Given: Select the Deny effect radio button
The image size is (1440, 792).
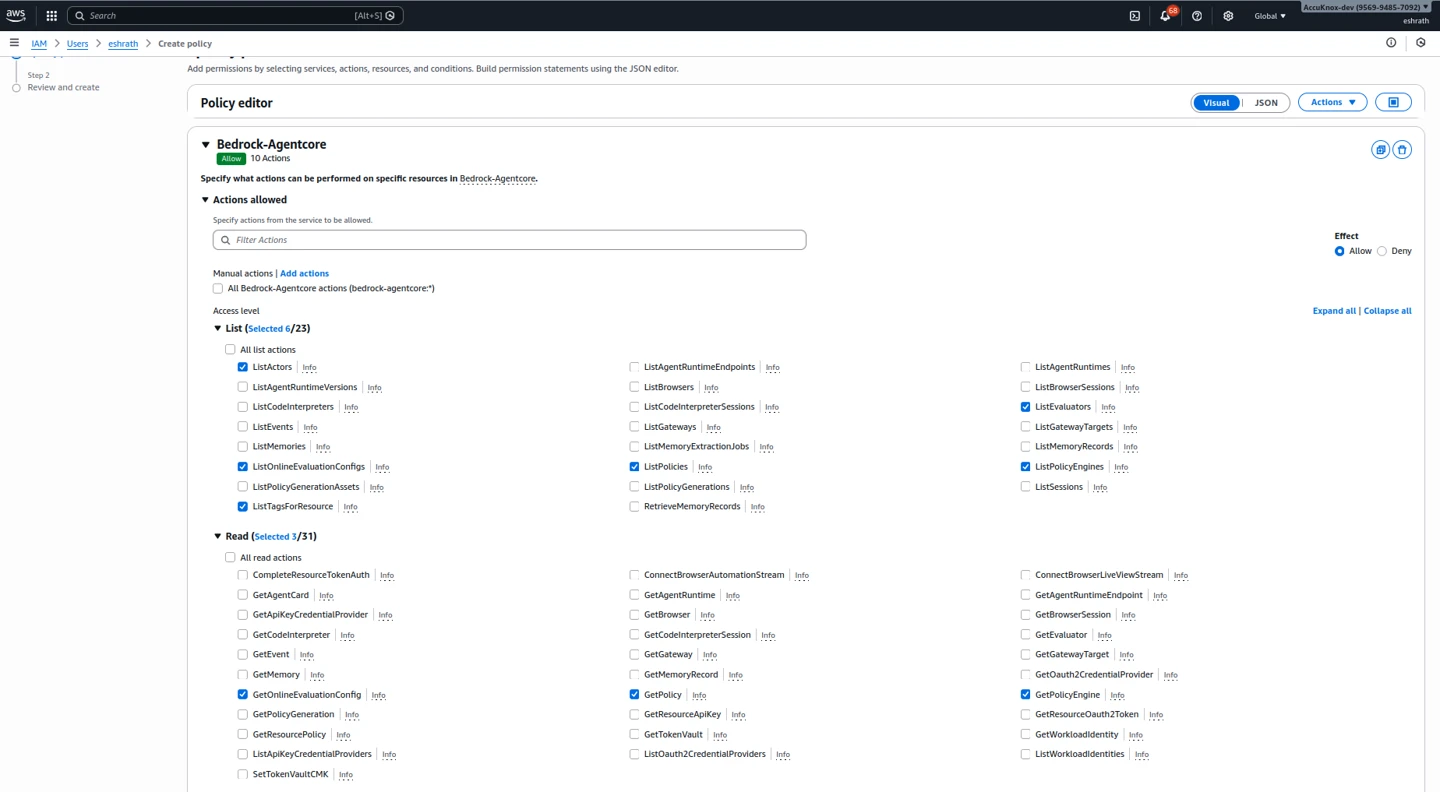Looking at the screenshot, I should pos(1381,251).
